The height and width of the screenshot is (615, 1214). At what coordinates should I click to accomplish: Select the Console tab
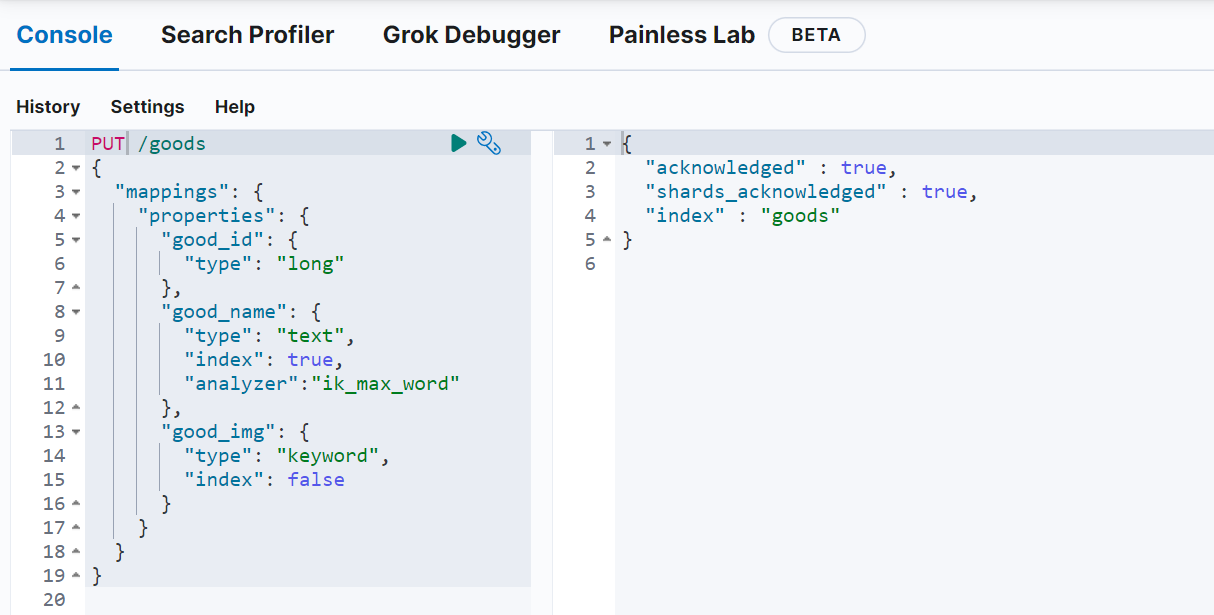tap(64, 35)
